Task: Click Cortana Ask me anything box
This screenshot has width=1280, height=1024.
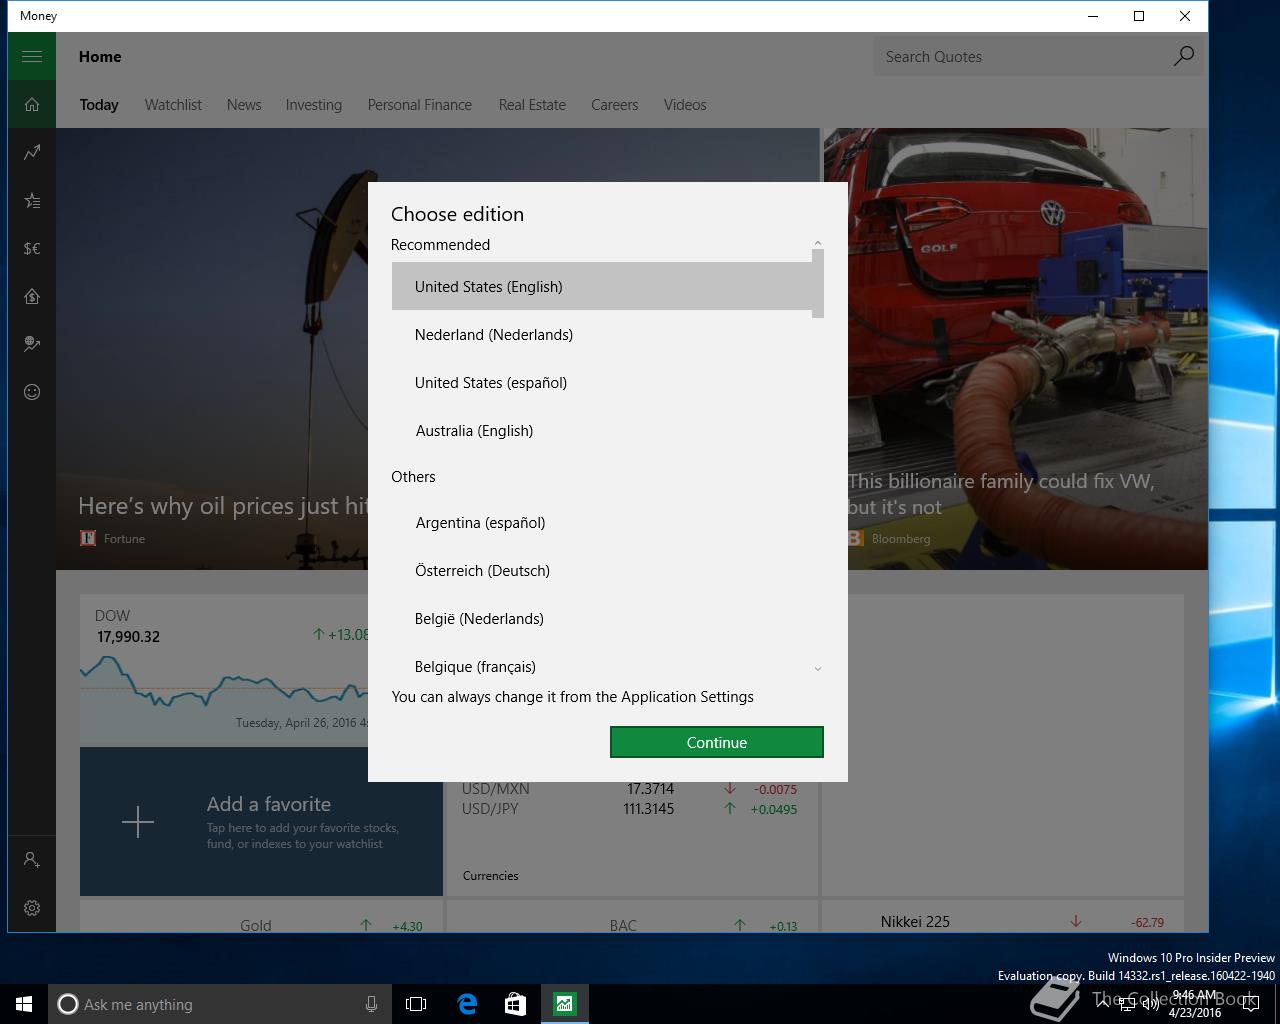Action: [218, 1004]
